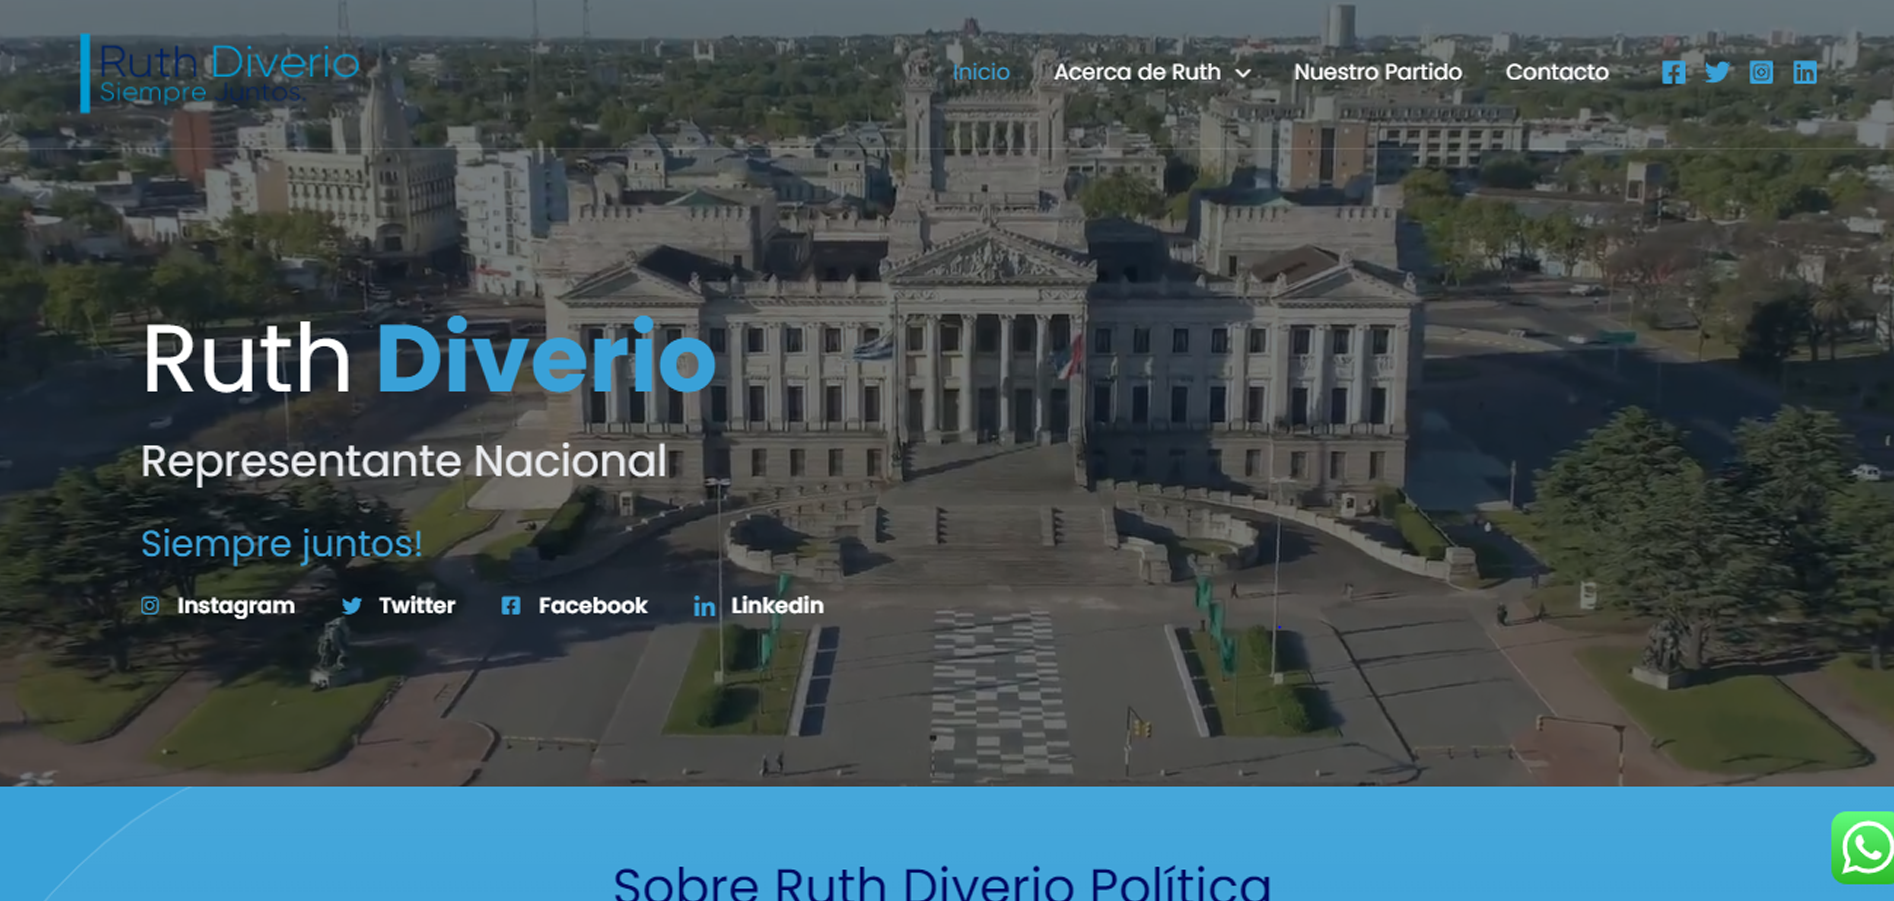Click the LinkedIn icon in the top-right header
Screen dimensions: 1894x901
1805,72
